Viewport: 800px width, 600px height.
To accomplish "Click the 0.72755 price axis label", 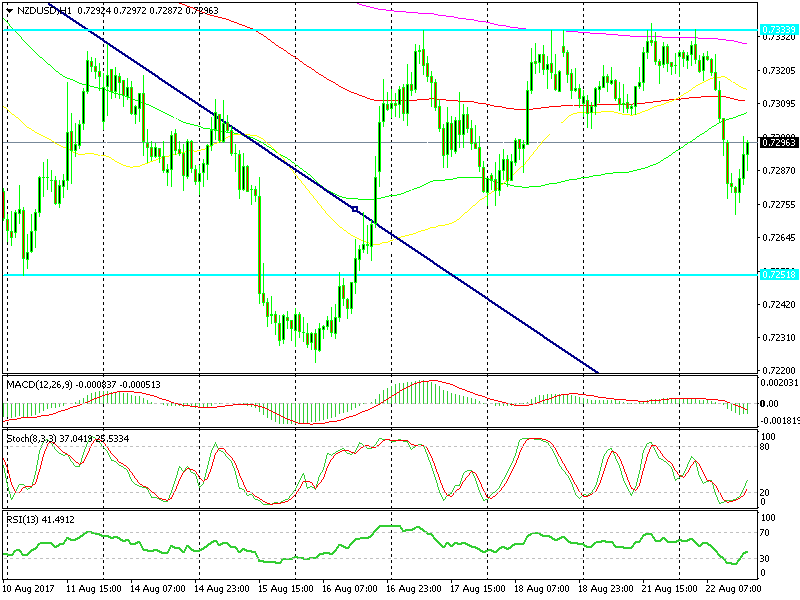I will pyautogui.click(x=779, y=205).
